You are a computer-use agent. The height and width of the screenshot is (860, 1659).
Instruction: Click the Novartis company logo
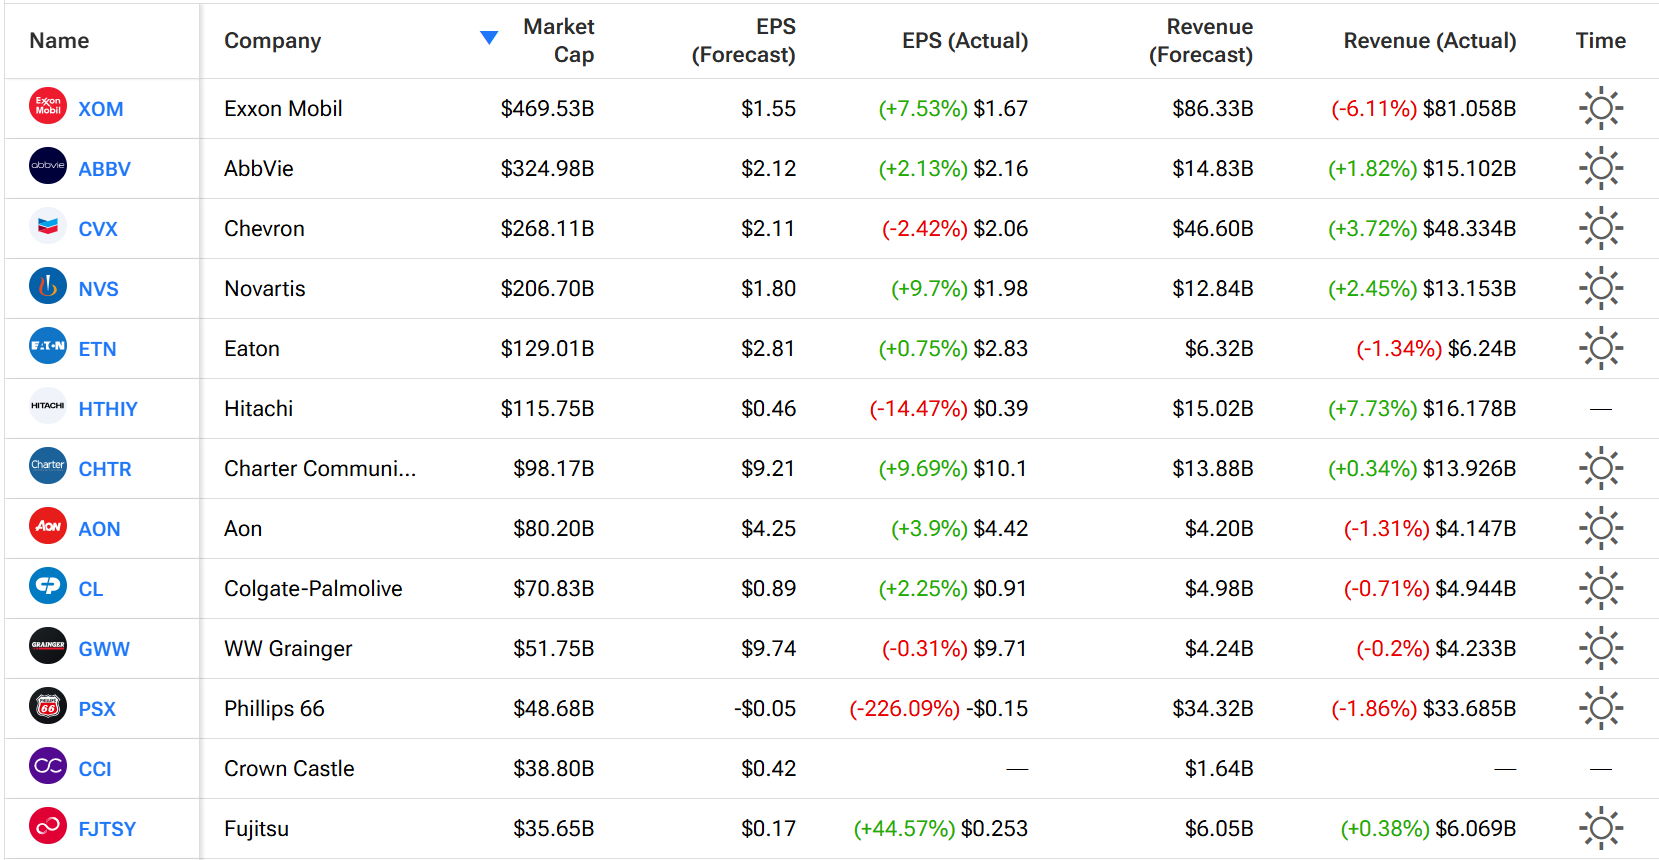(48, 286)
